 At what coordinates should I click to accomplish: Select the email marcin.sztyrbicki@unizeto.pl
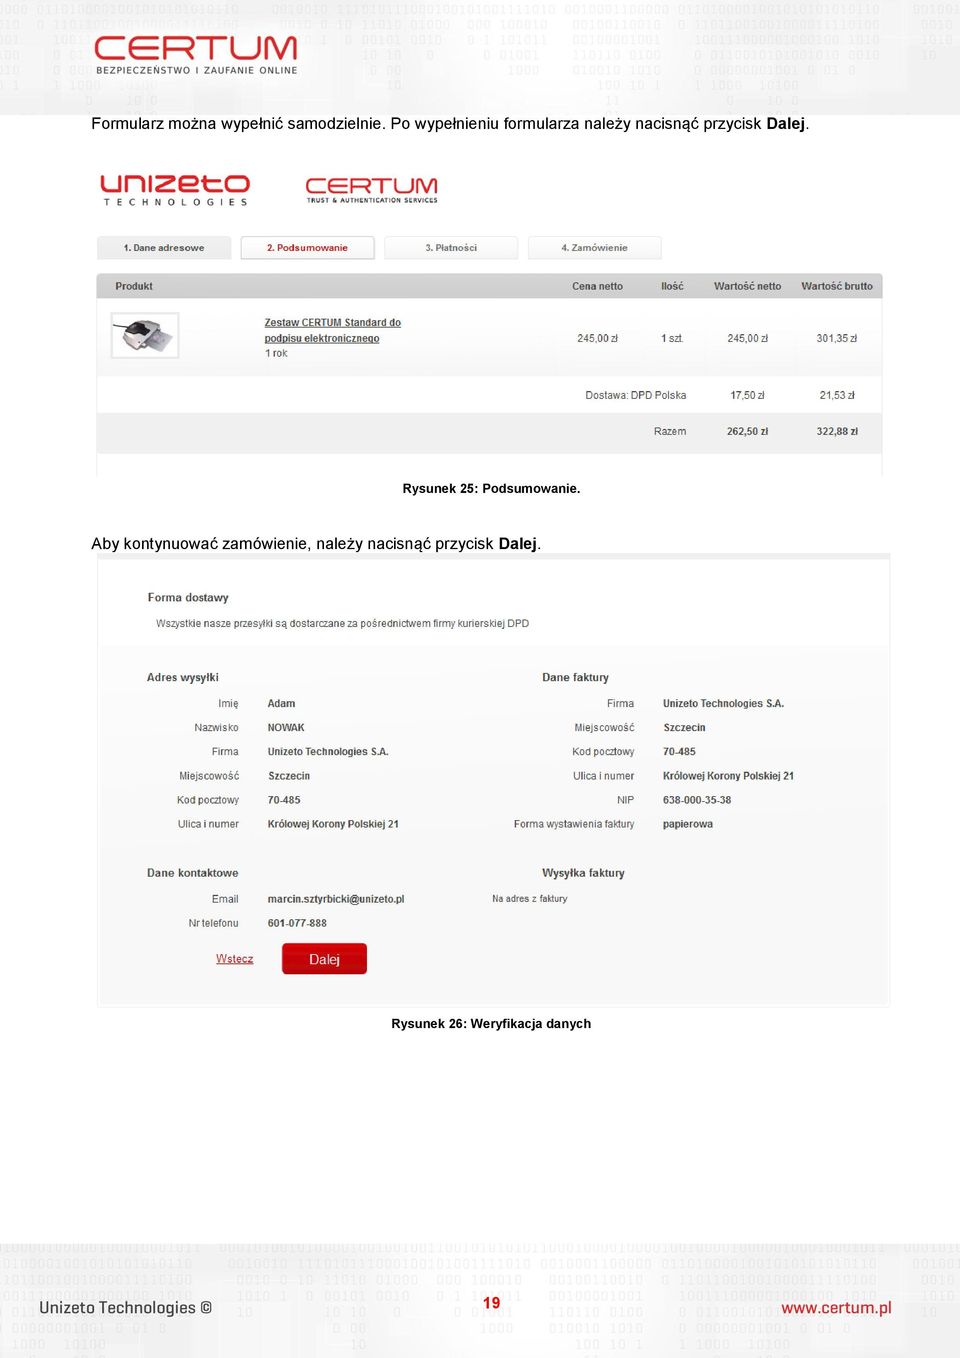[336, 899]
